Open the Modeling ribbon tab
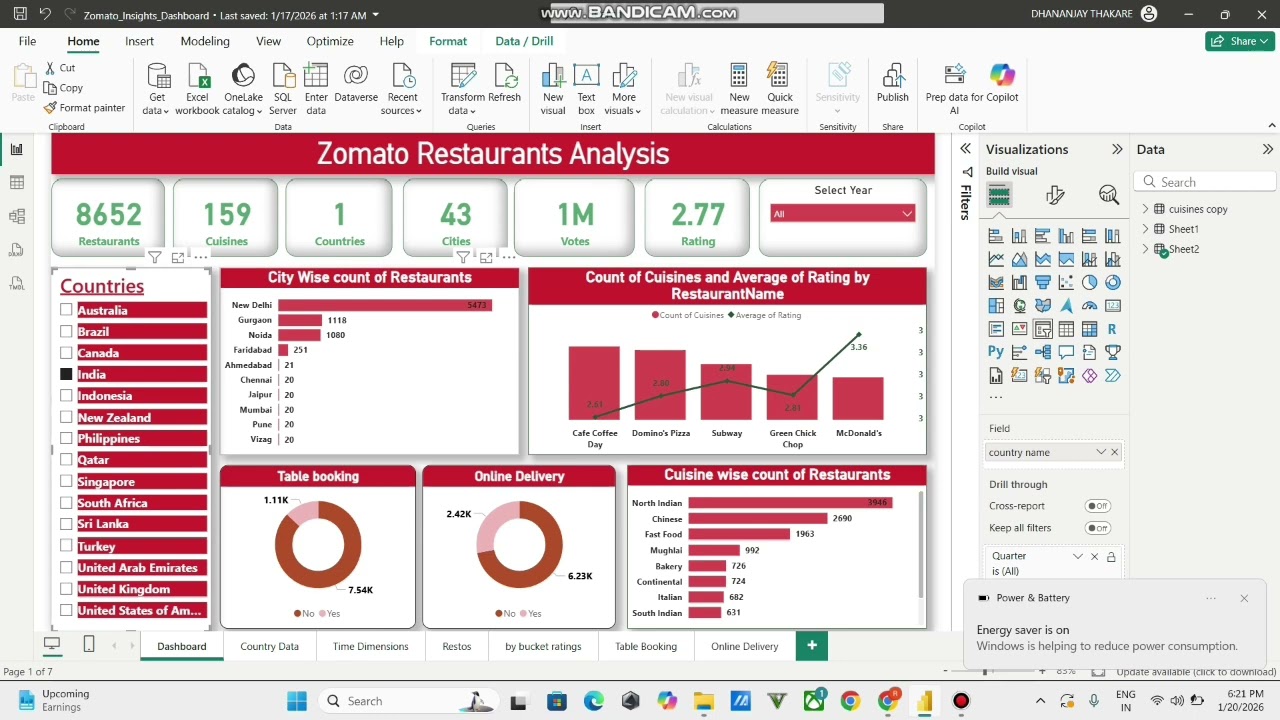The width and height of the screenshot is (1280, 720). 205,41
